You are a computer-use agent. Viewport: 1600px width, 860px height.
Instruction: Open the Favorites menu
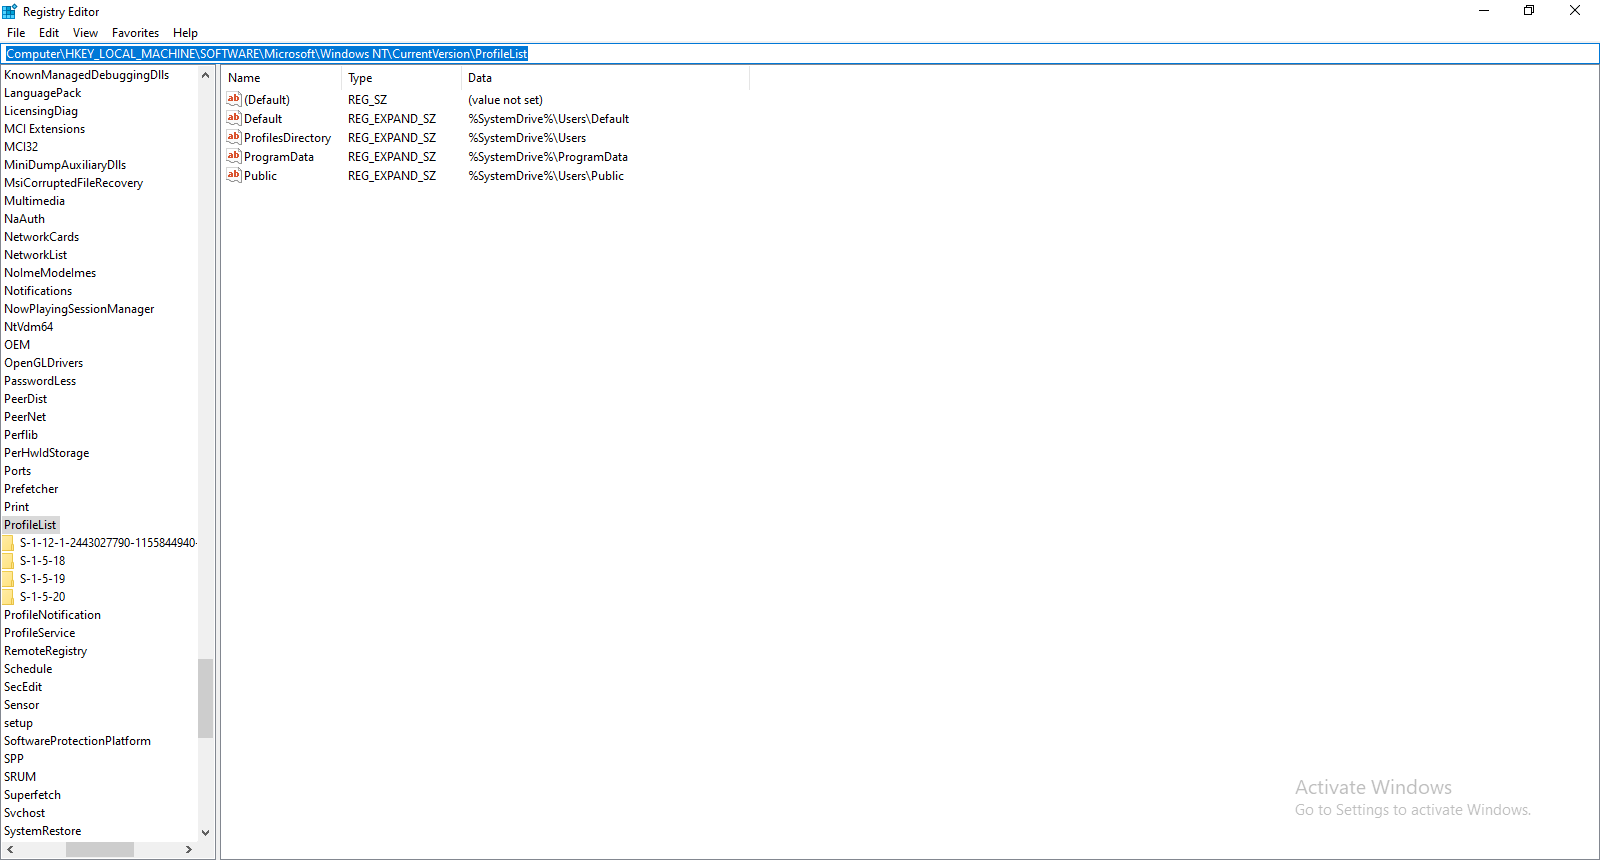tap(135, 33)
